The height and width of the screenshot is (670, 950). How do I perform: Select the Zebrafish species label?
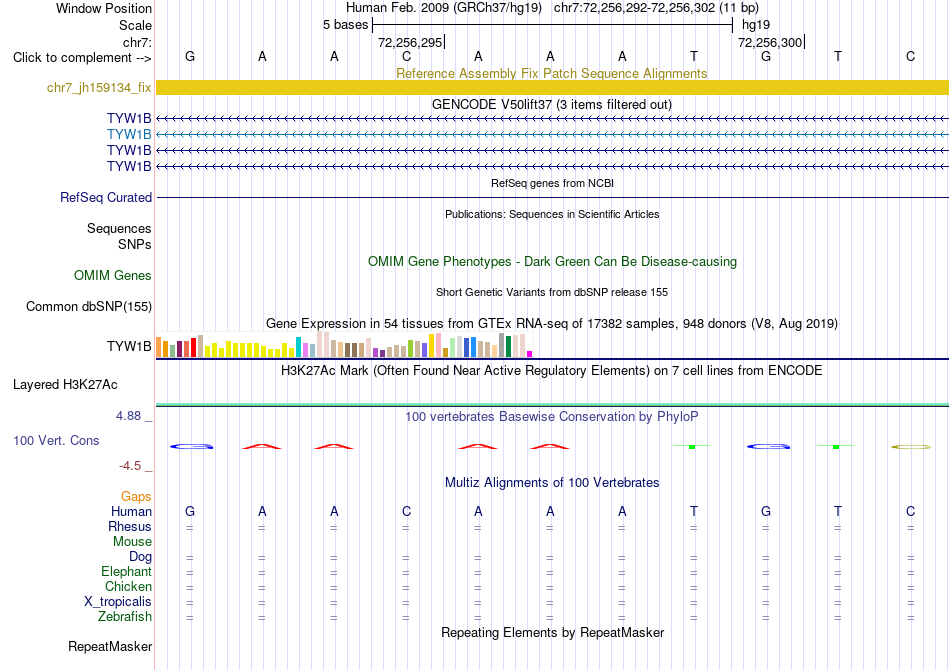pos(125,616)
